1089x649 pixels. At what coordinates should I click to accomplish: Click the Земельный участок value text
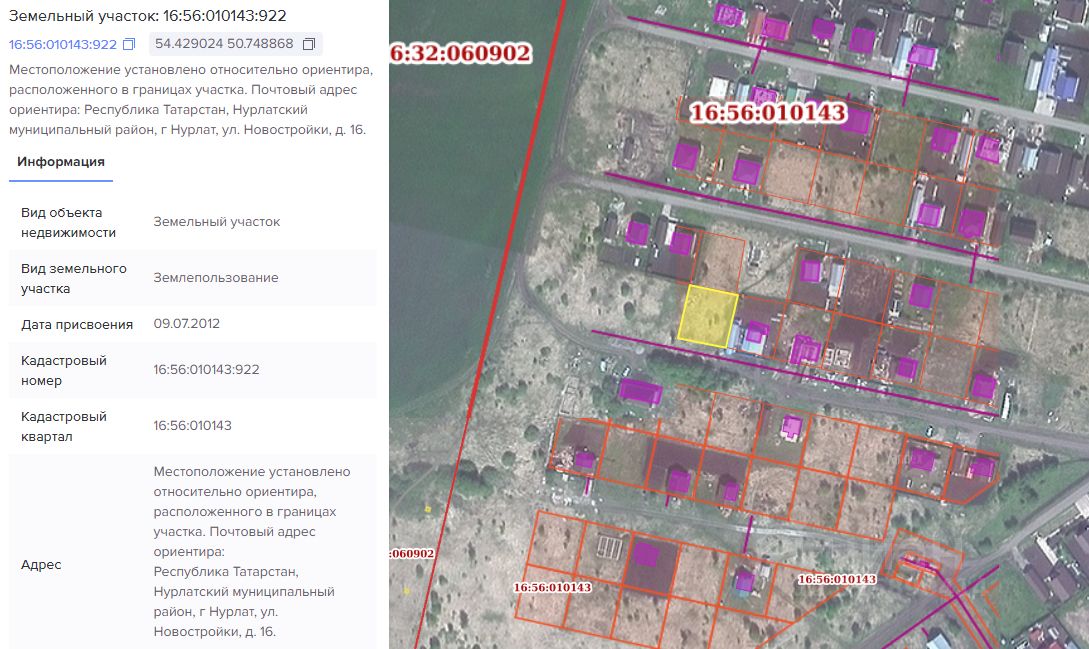(217, 222)
